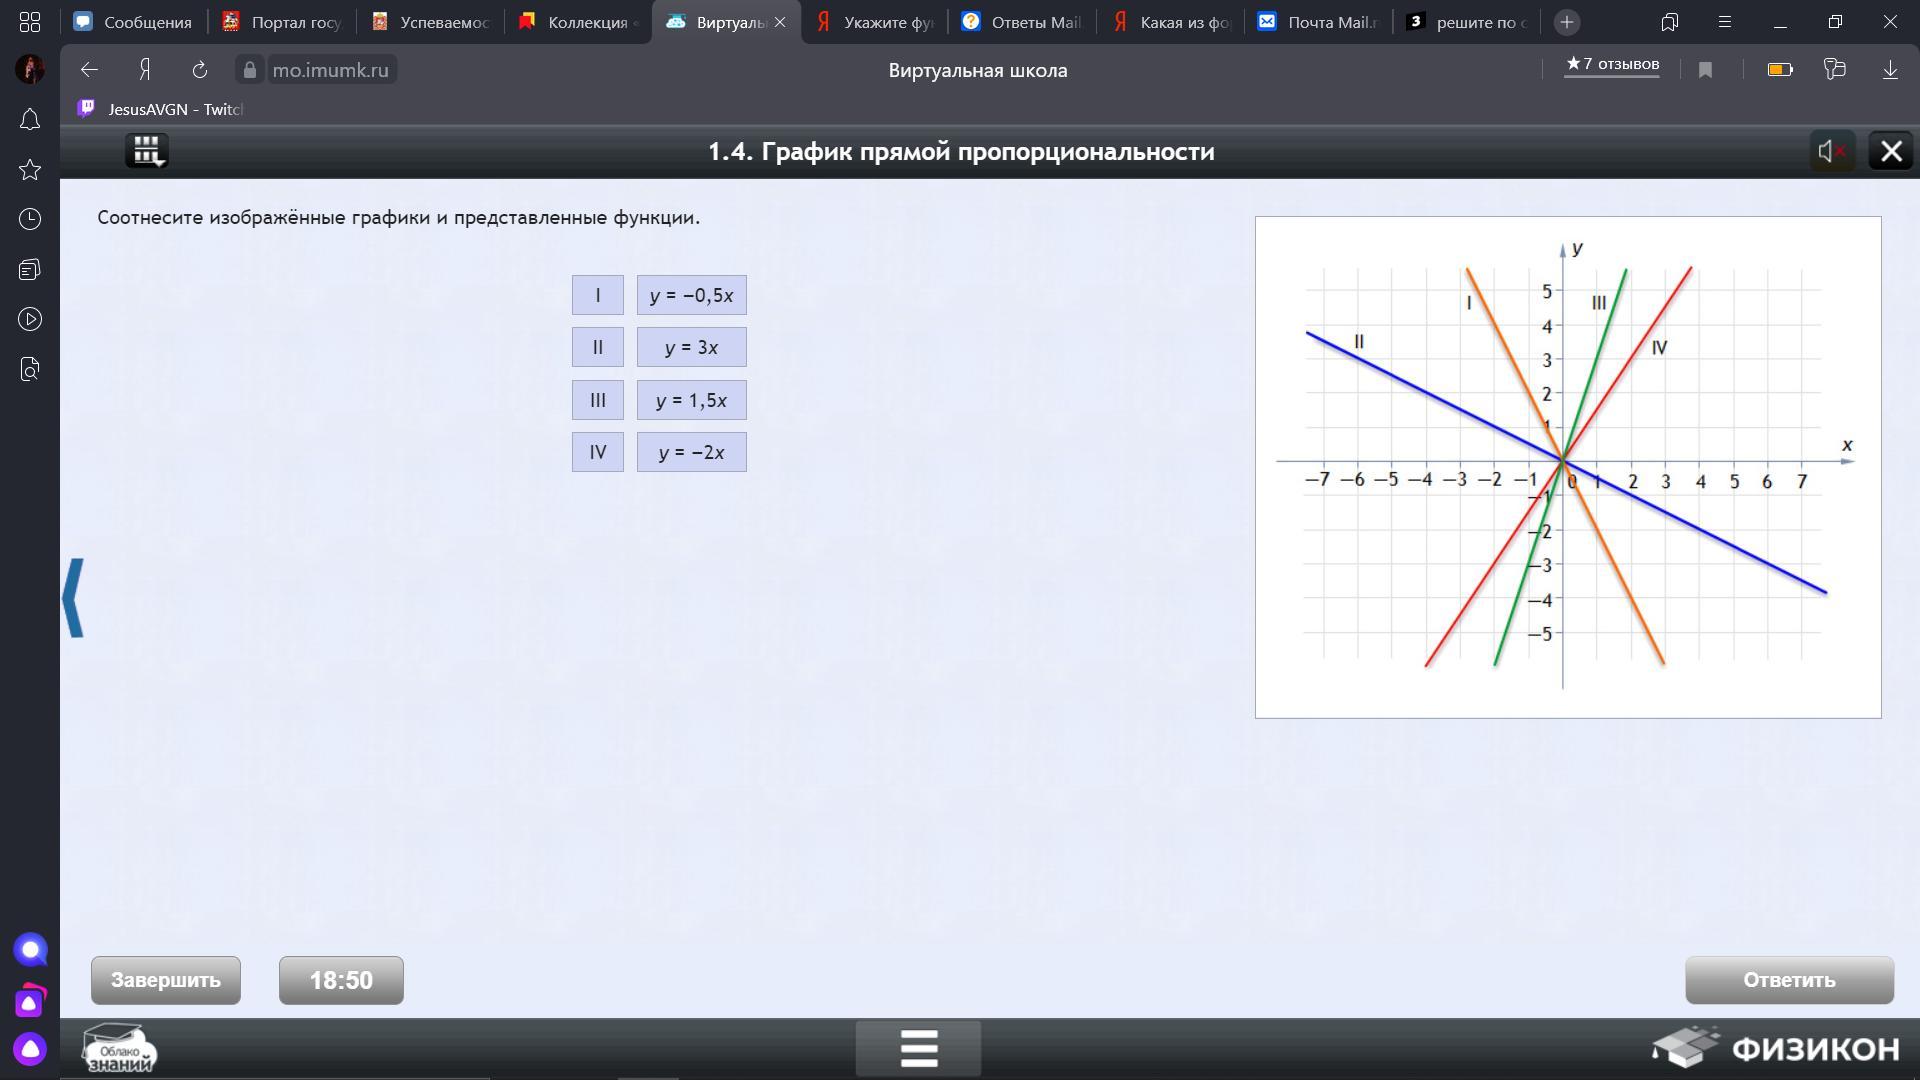
Task: Toggle the lesson sound mute icon
Action: 1831,151
